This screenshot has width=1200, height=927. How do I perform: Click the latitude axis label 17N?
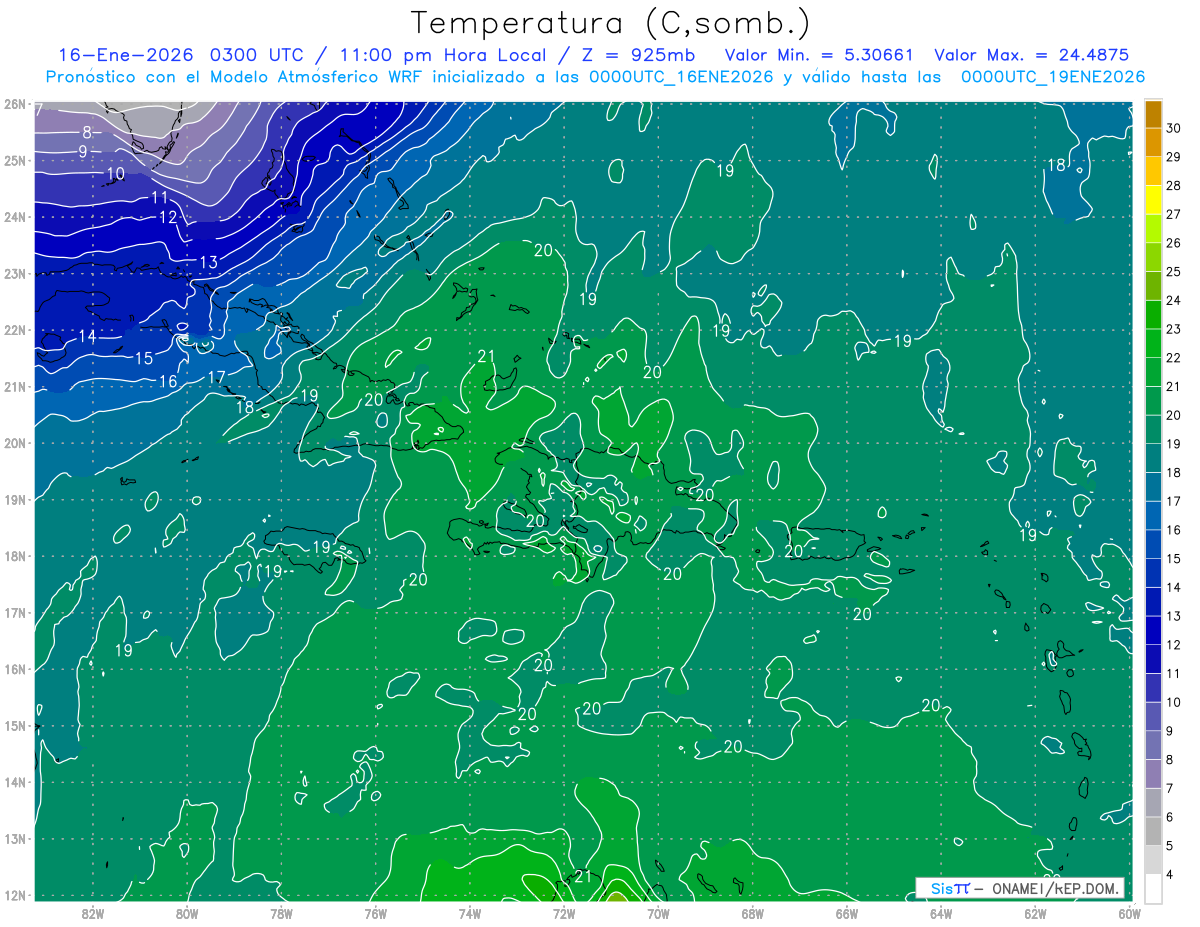pos(14,612)
